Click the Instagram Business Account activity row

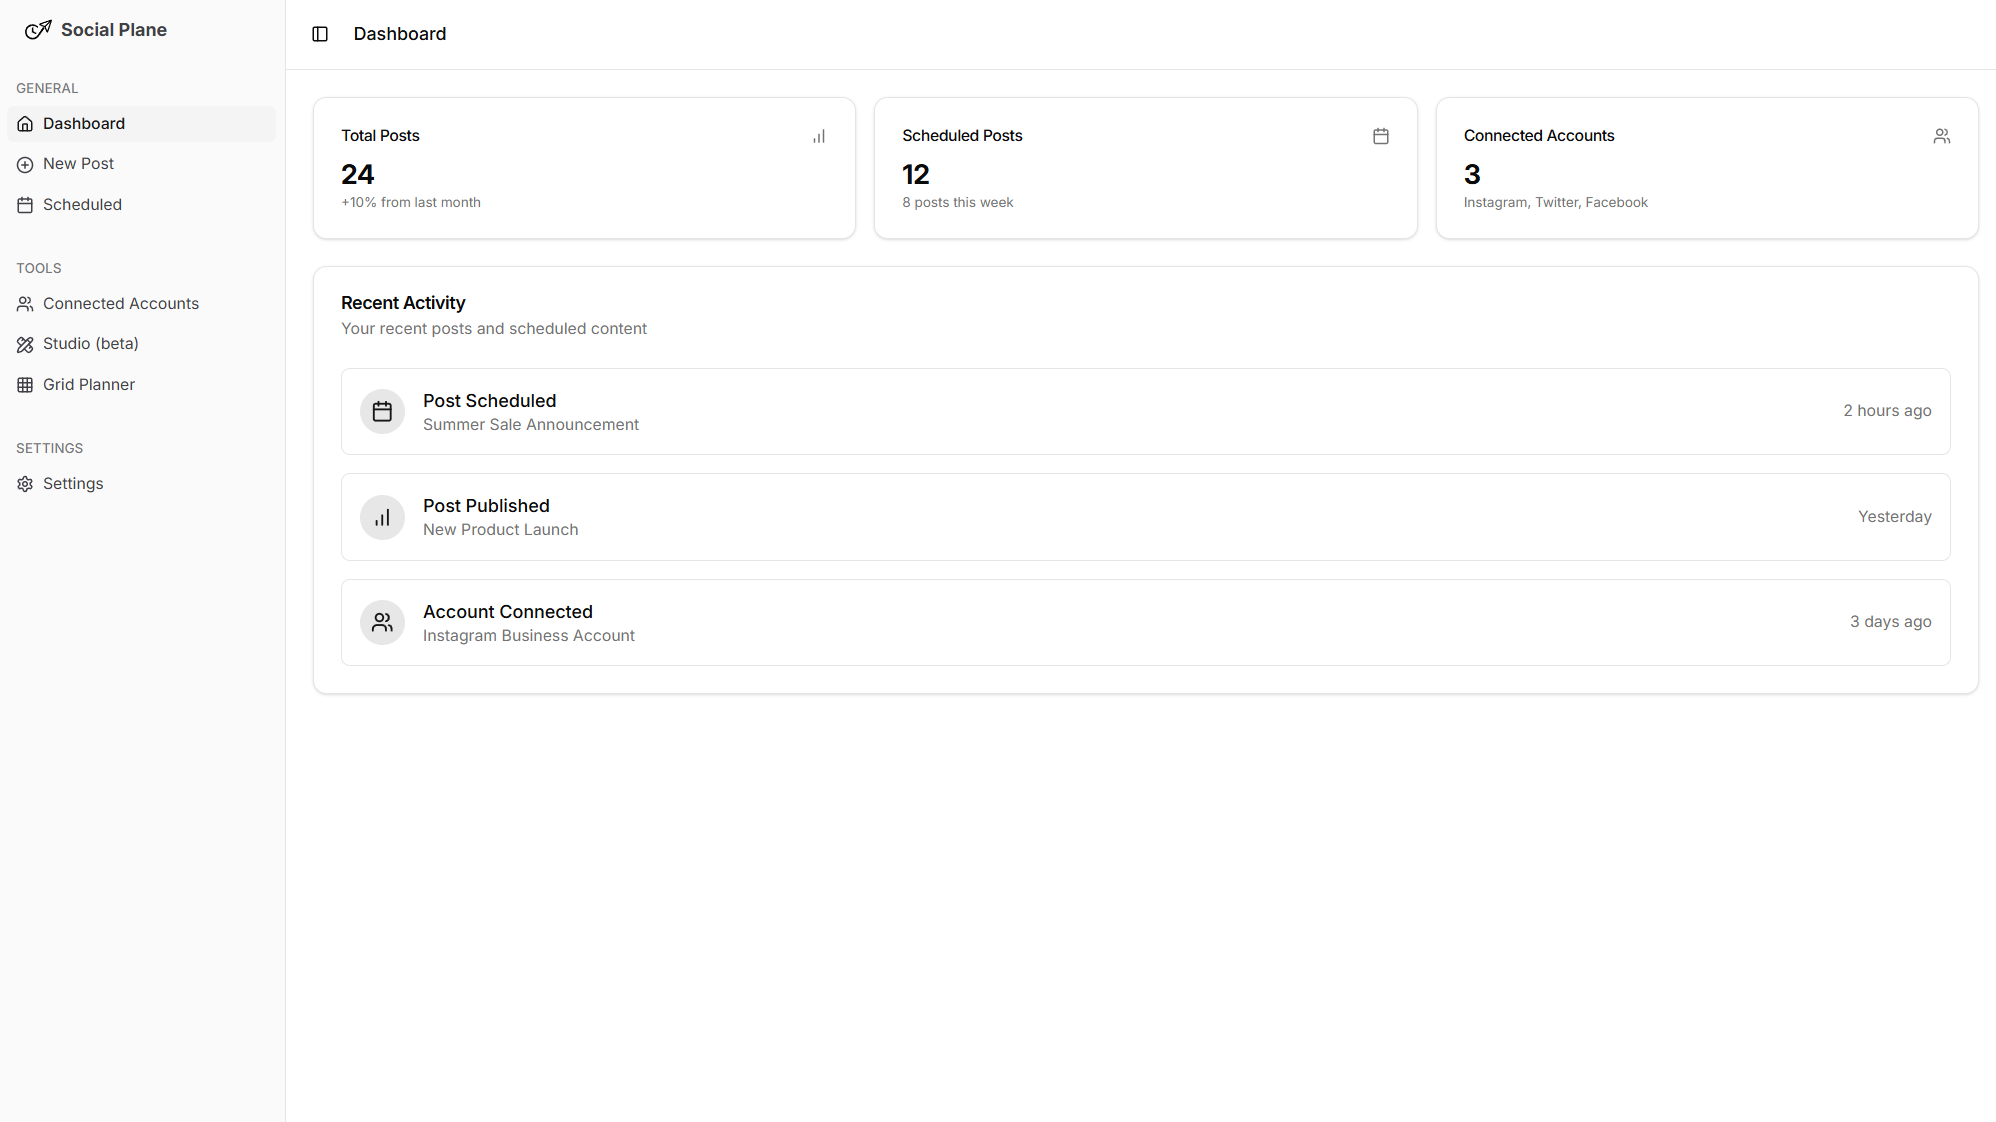pyautogui.click(x=1146, y=621)
